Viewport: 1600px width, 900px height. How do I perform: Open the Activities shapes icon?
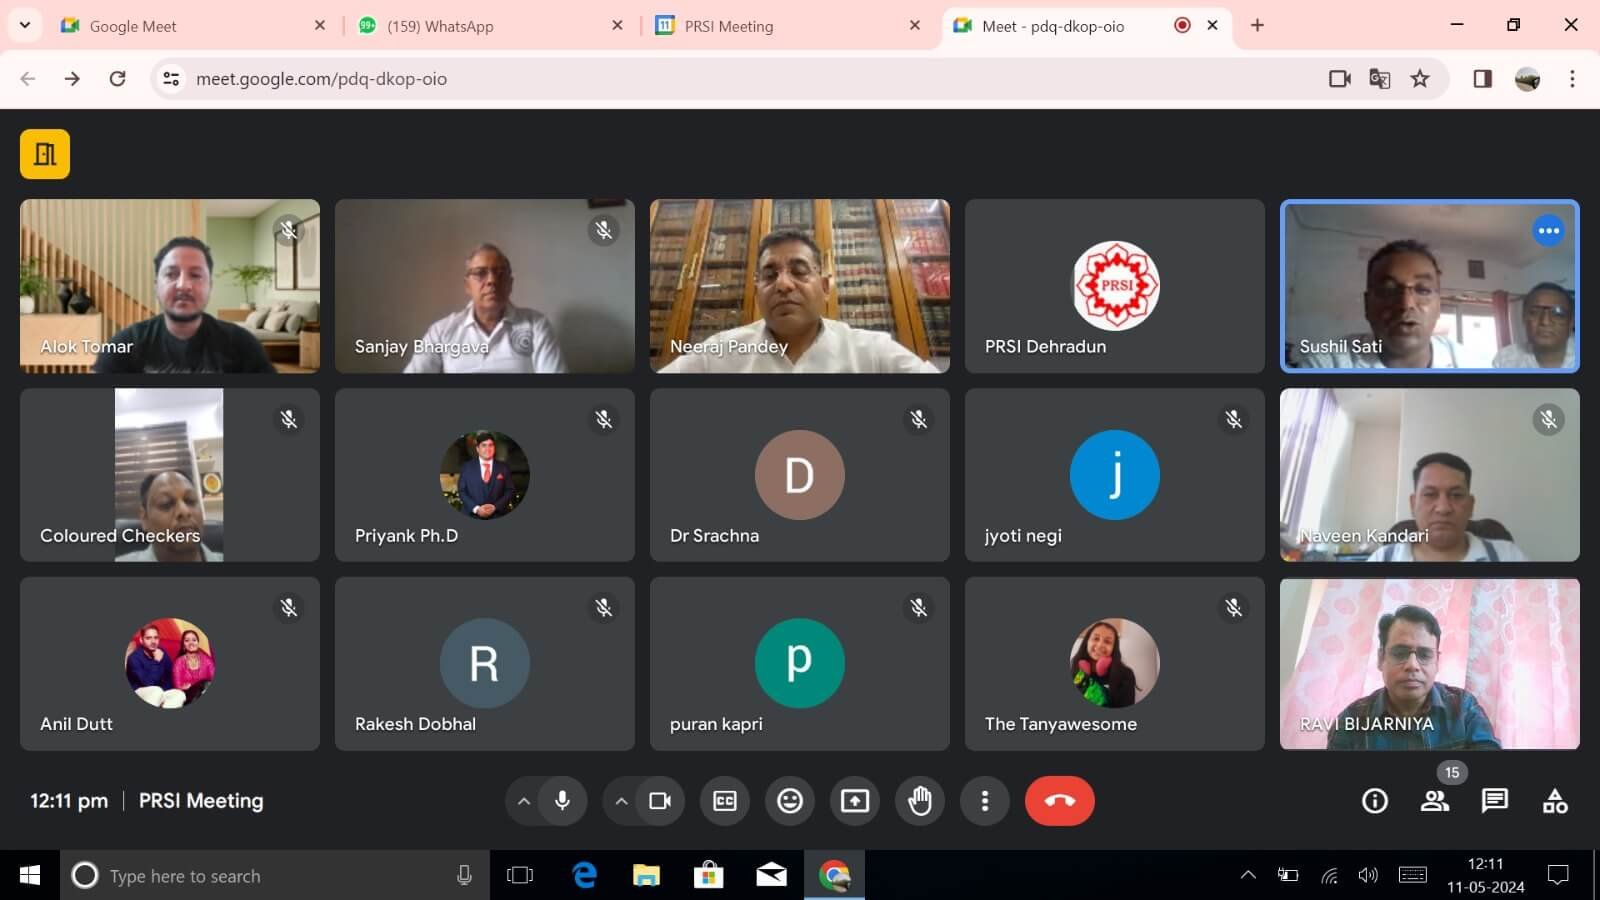tap(1555, 801)
